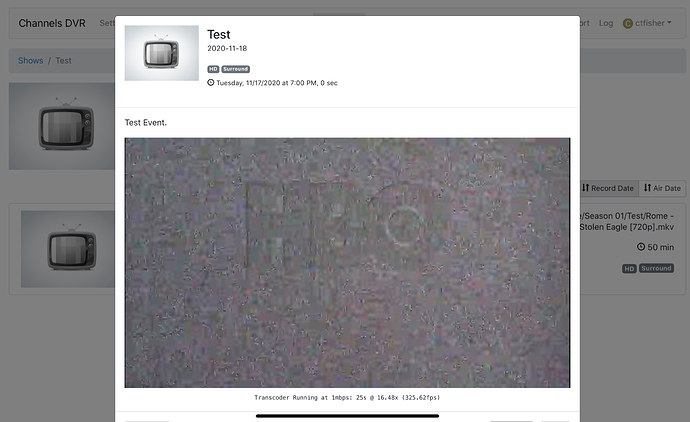The width and height of the screenshot is (690, 422).
Task: Click the clock icon next to 50 min
Action: click(x=641, y=247)
